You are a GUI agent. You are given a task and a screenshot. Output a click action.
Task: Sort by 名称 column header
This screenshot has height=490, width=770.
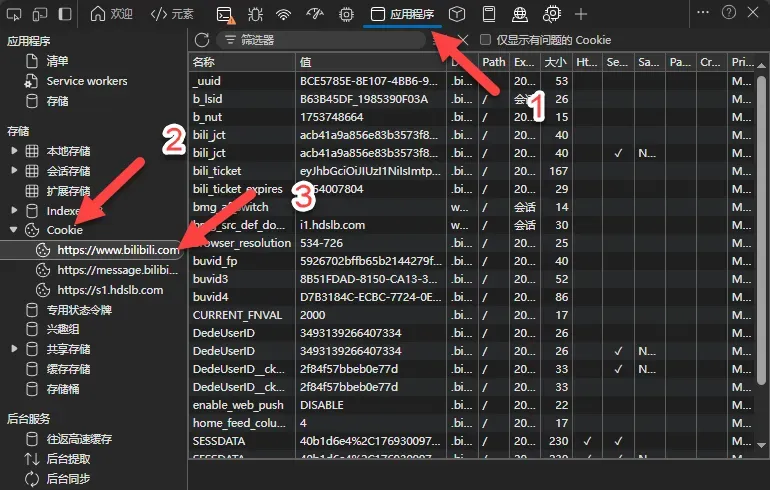pos(242,62)
